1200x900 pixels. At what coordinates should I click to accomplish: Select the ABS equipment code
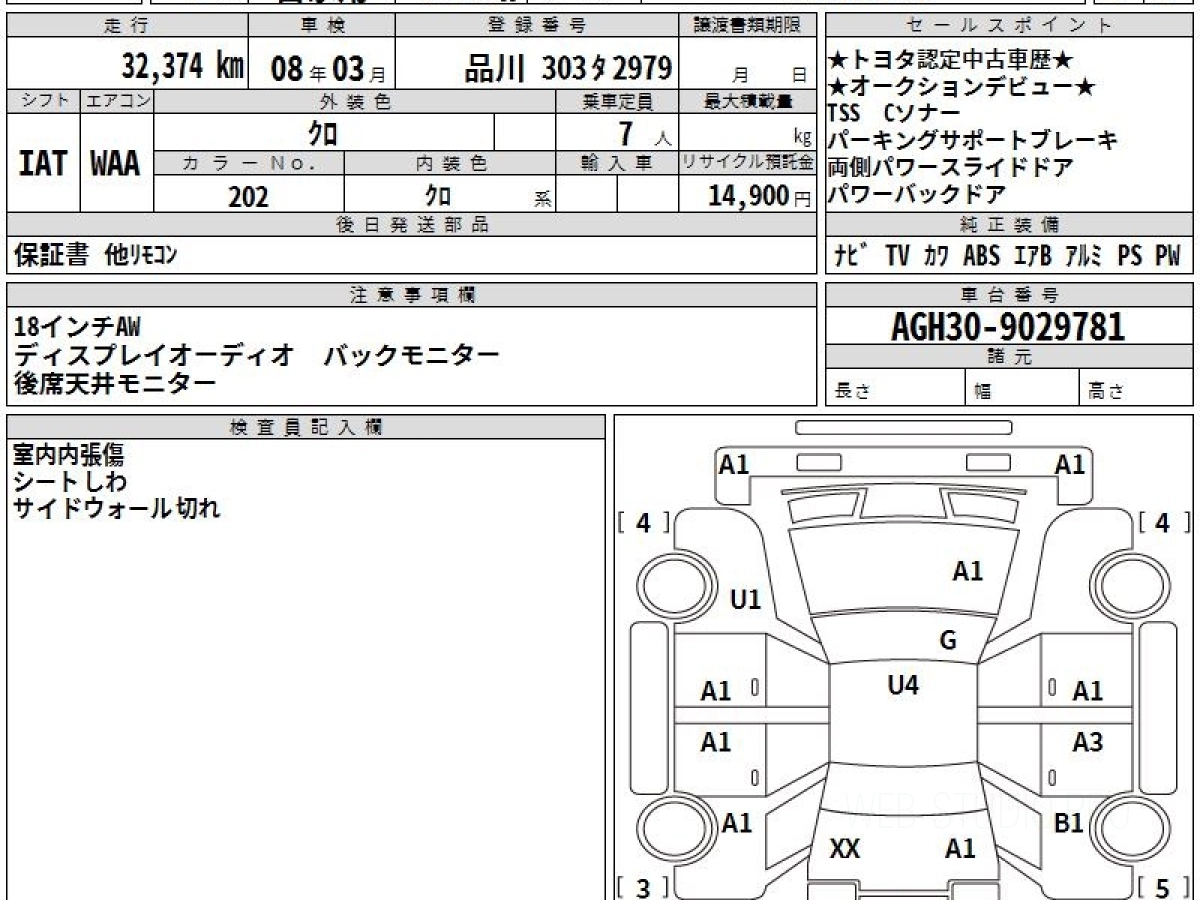(981, 256)
